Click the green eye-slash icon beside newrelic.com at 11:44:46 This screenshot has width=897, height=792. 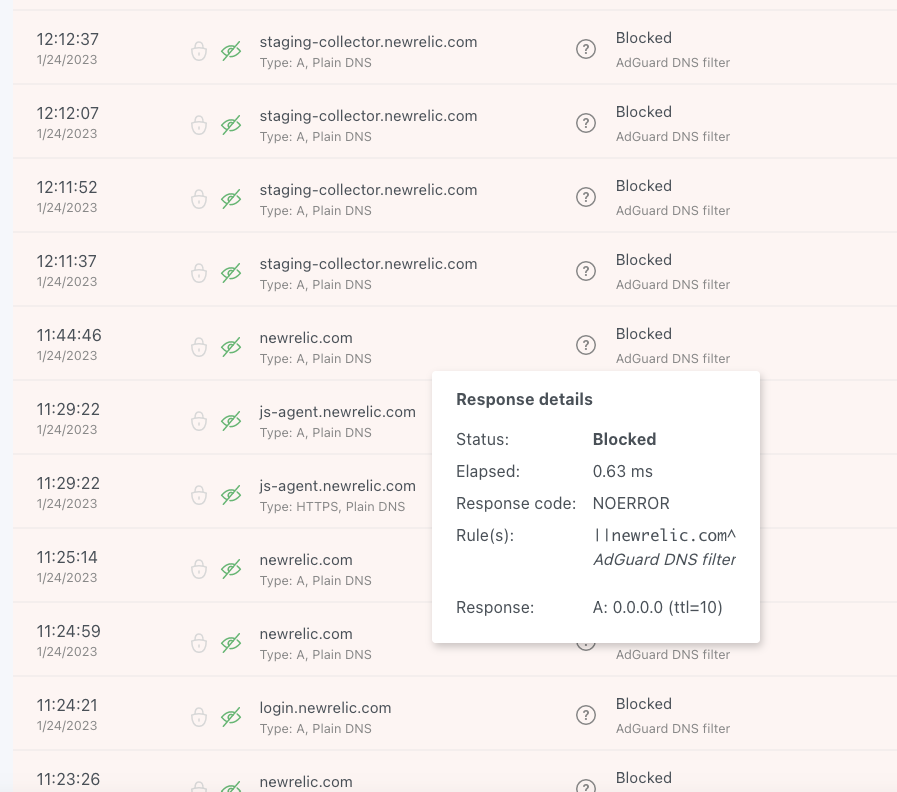tap(231, 343)
